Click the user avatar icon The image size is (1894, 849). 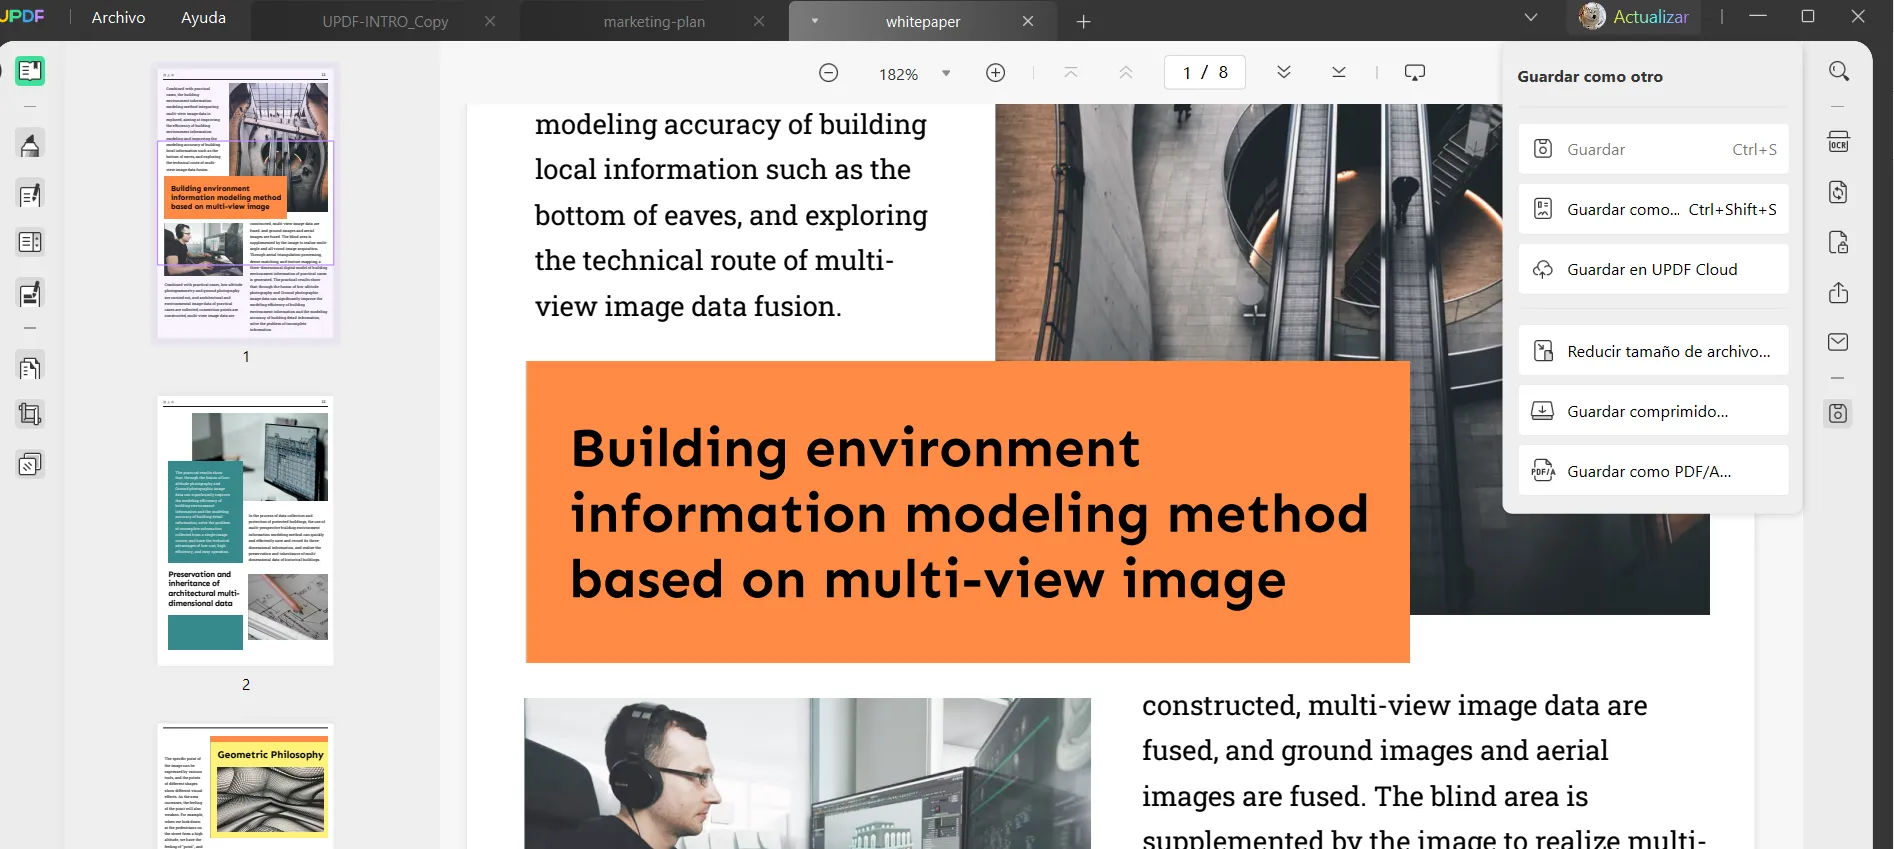tap(1592, 16)
